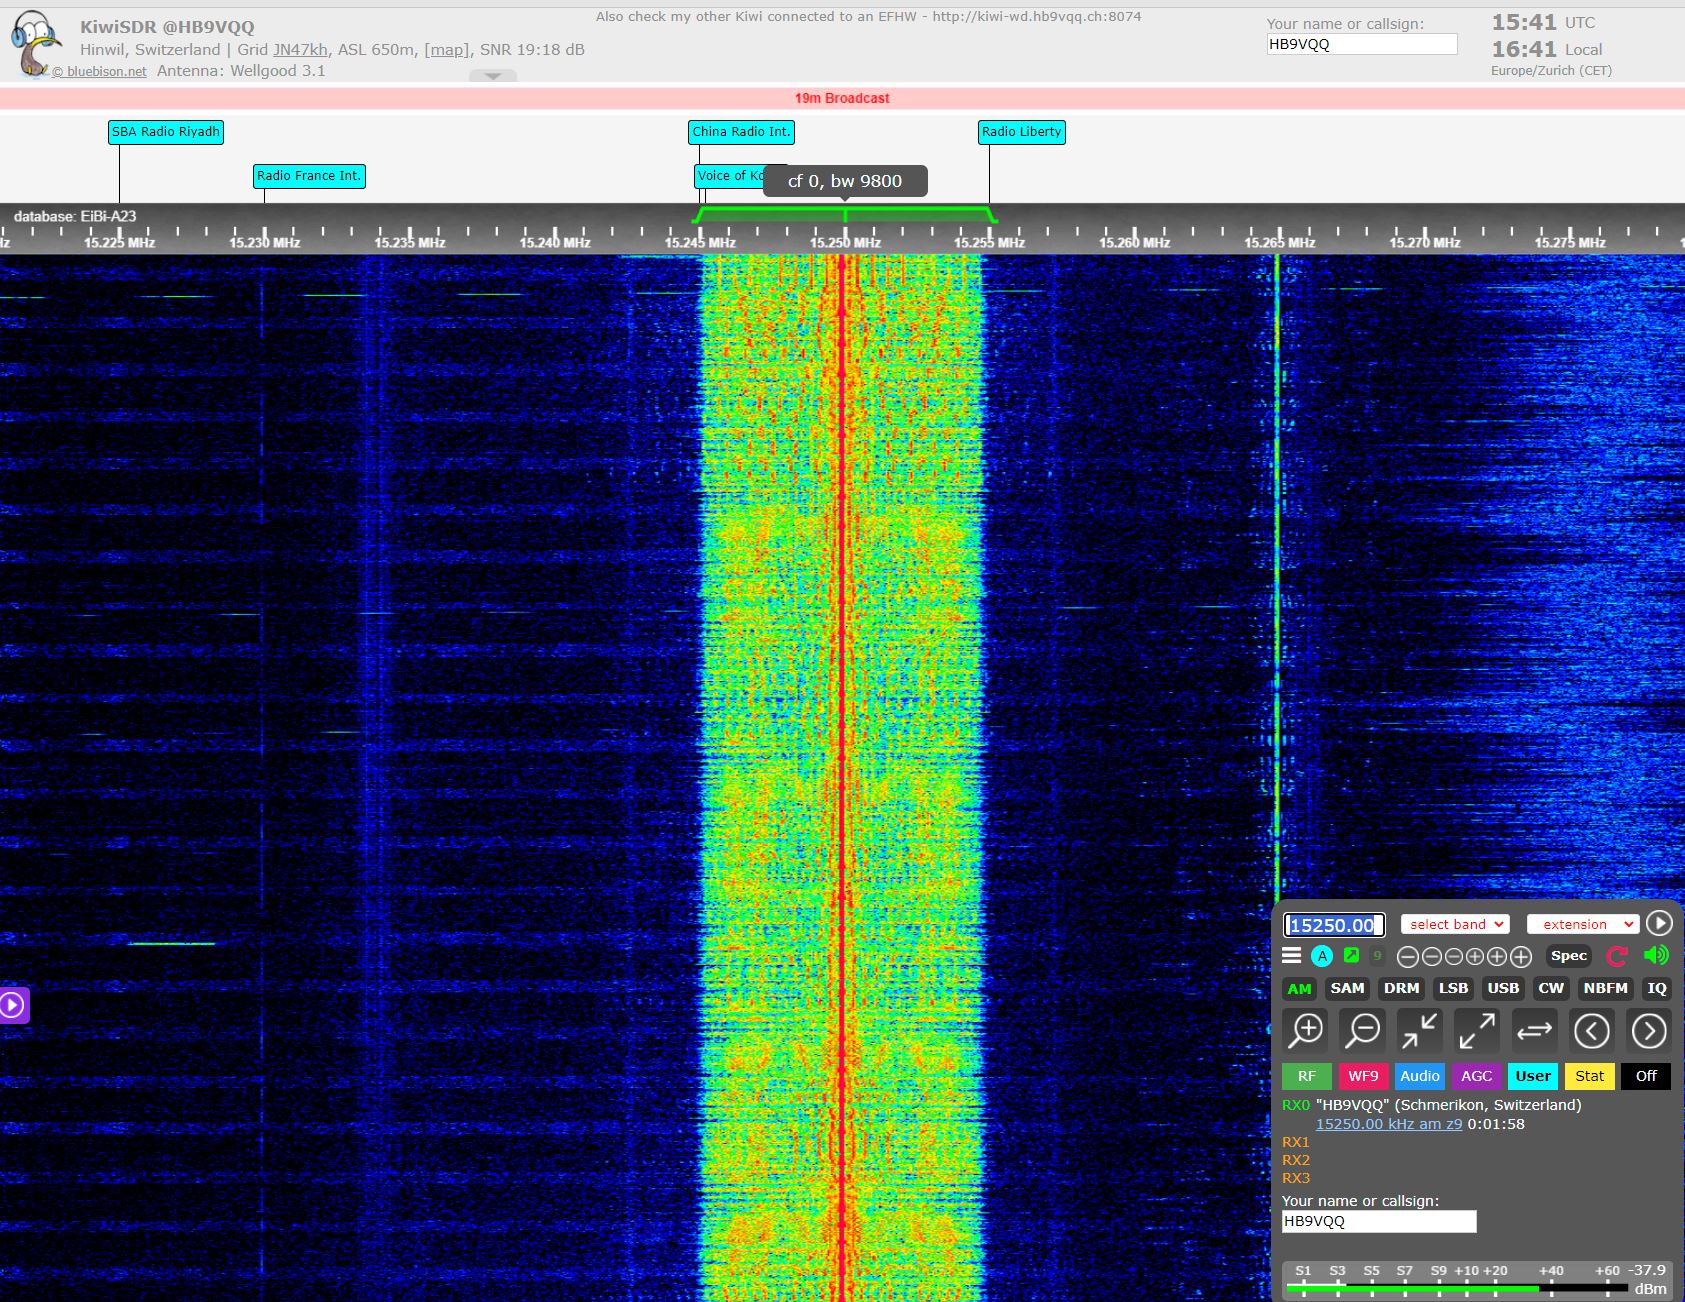Click the smallest frequency step-down minus button
Screen dimensions: 1685x1302
[1454, 957]
